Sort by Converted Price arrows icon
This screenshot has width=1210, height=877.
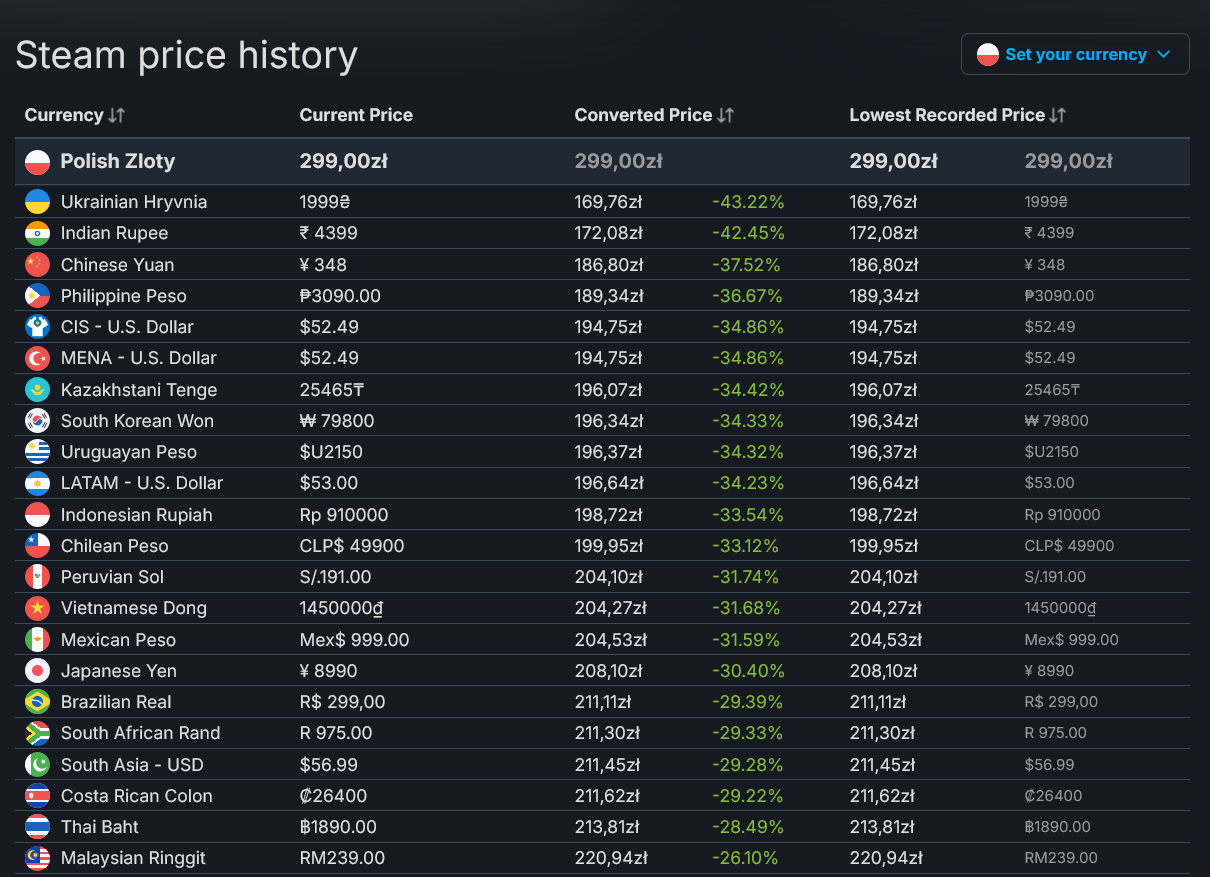(x=726, y=115)
